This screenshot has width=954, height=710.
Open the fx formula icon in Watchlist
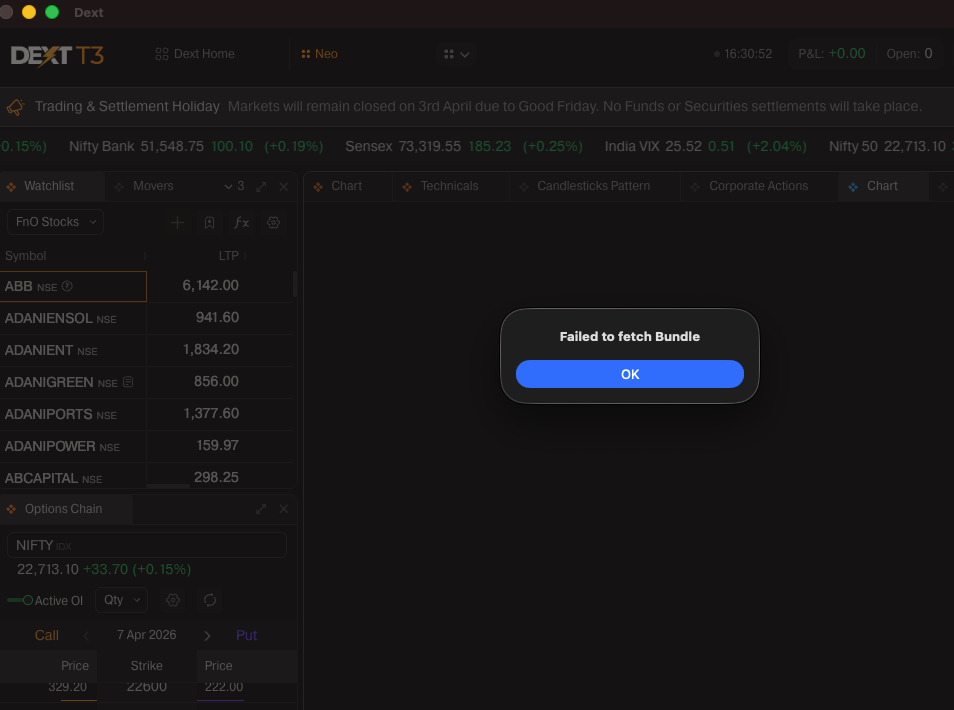[241, 223]
